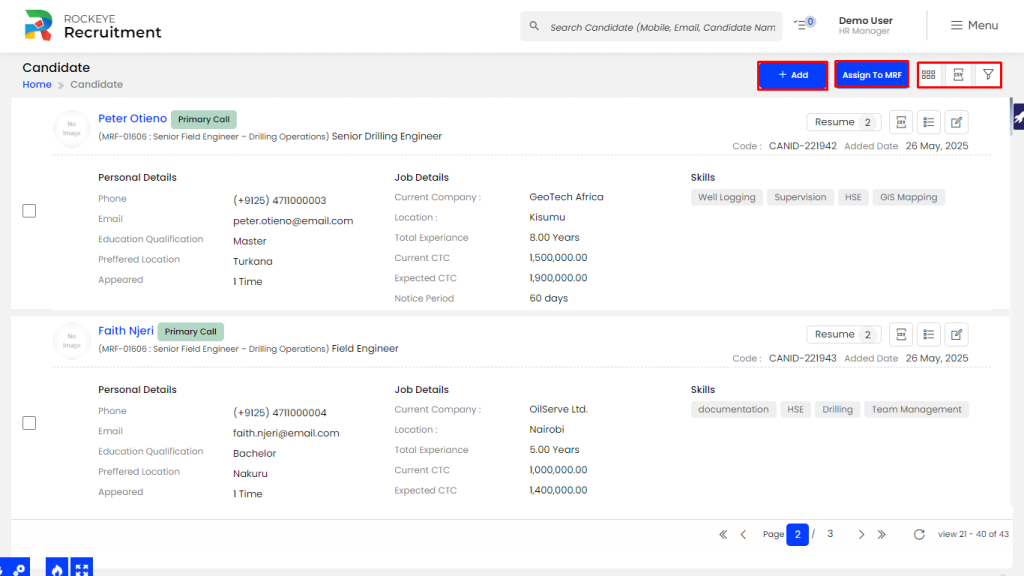Go to first page of results

pos(723,534)
